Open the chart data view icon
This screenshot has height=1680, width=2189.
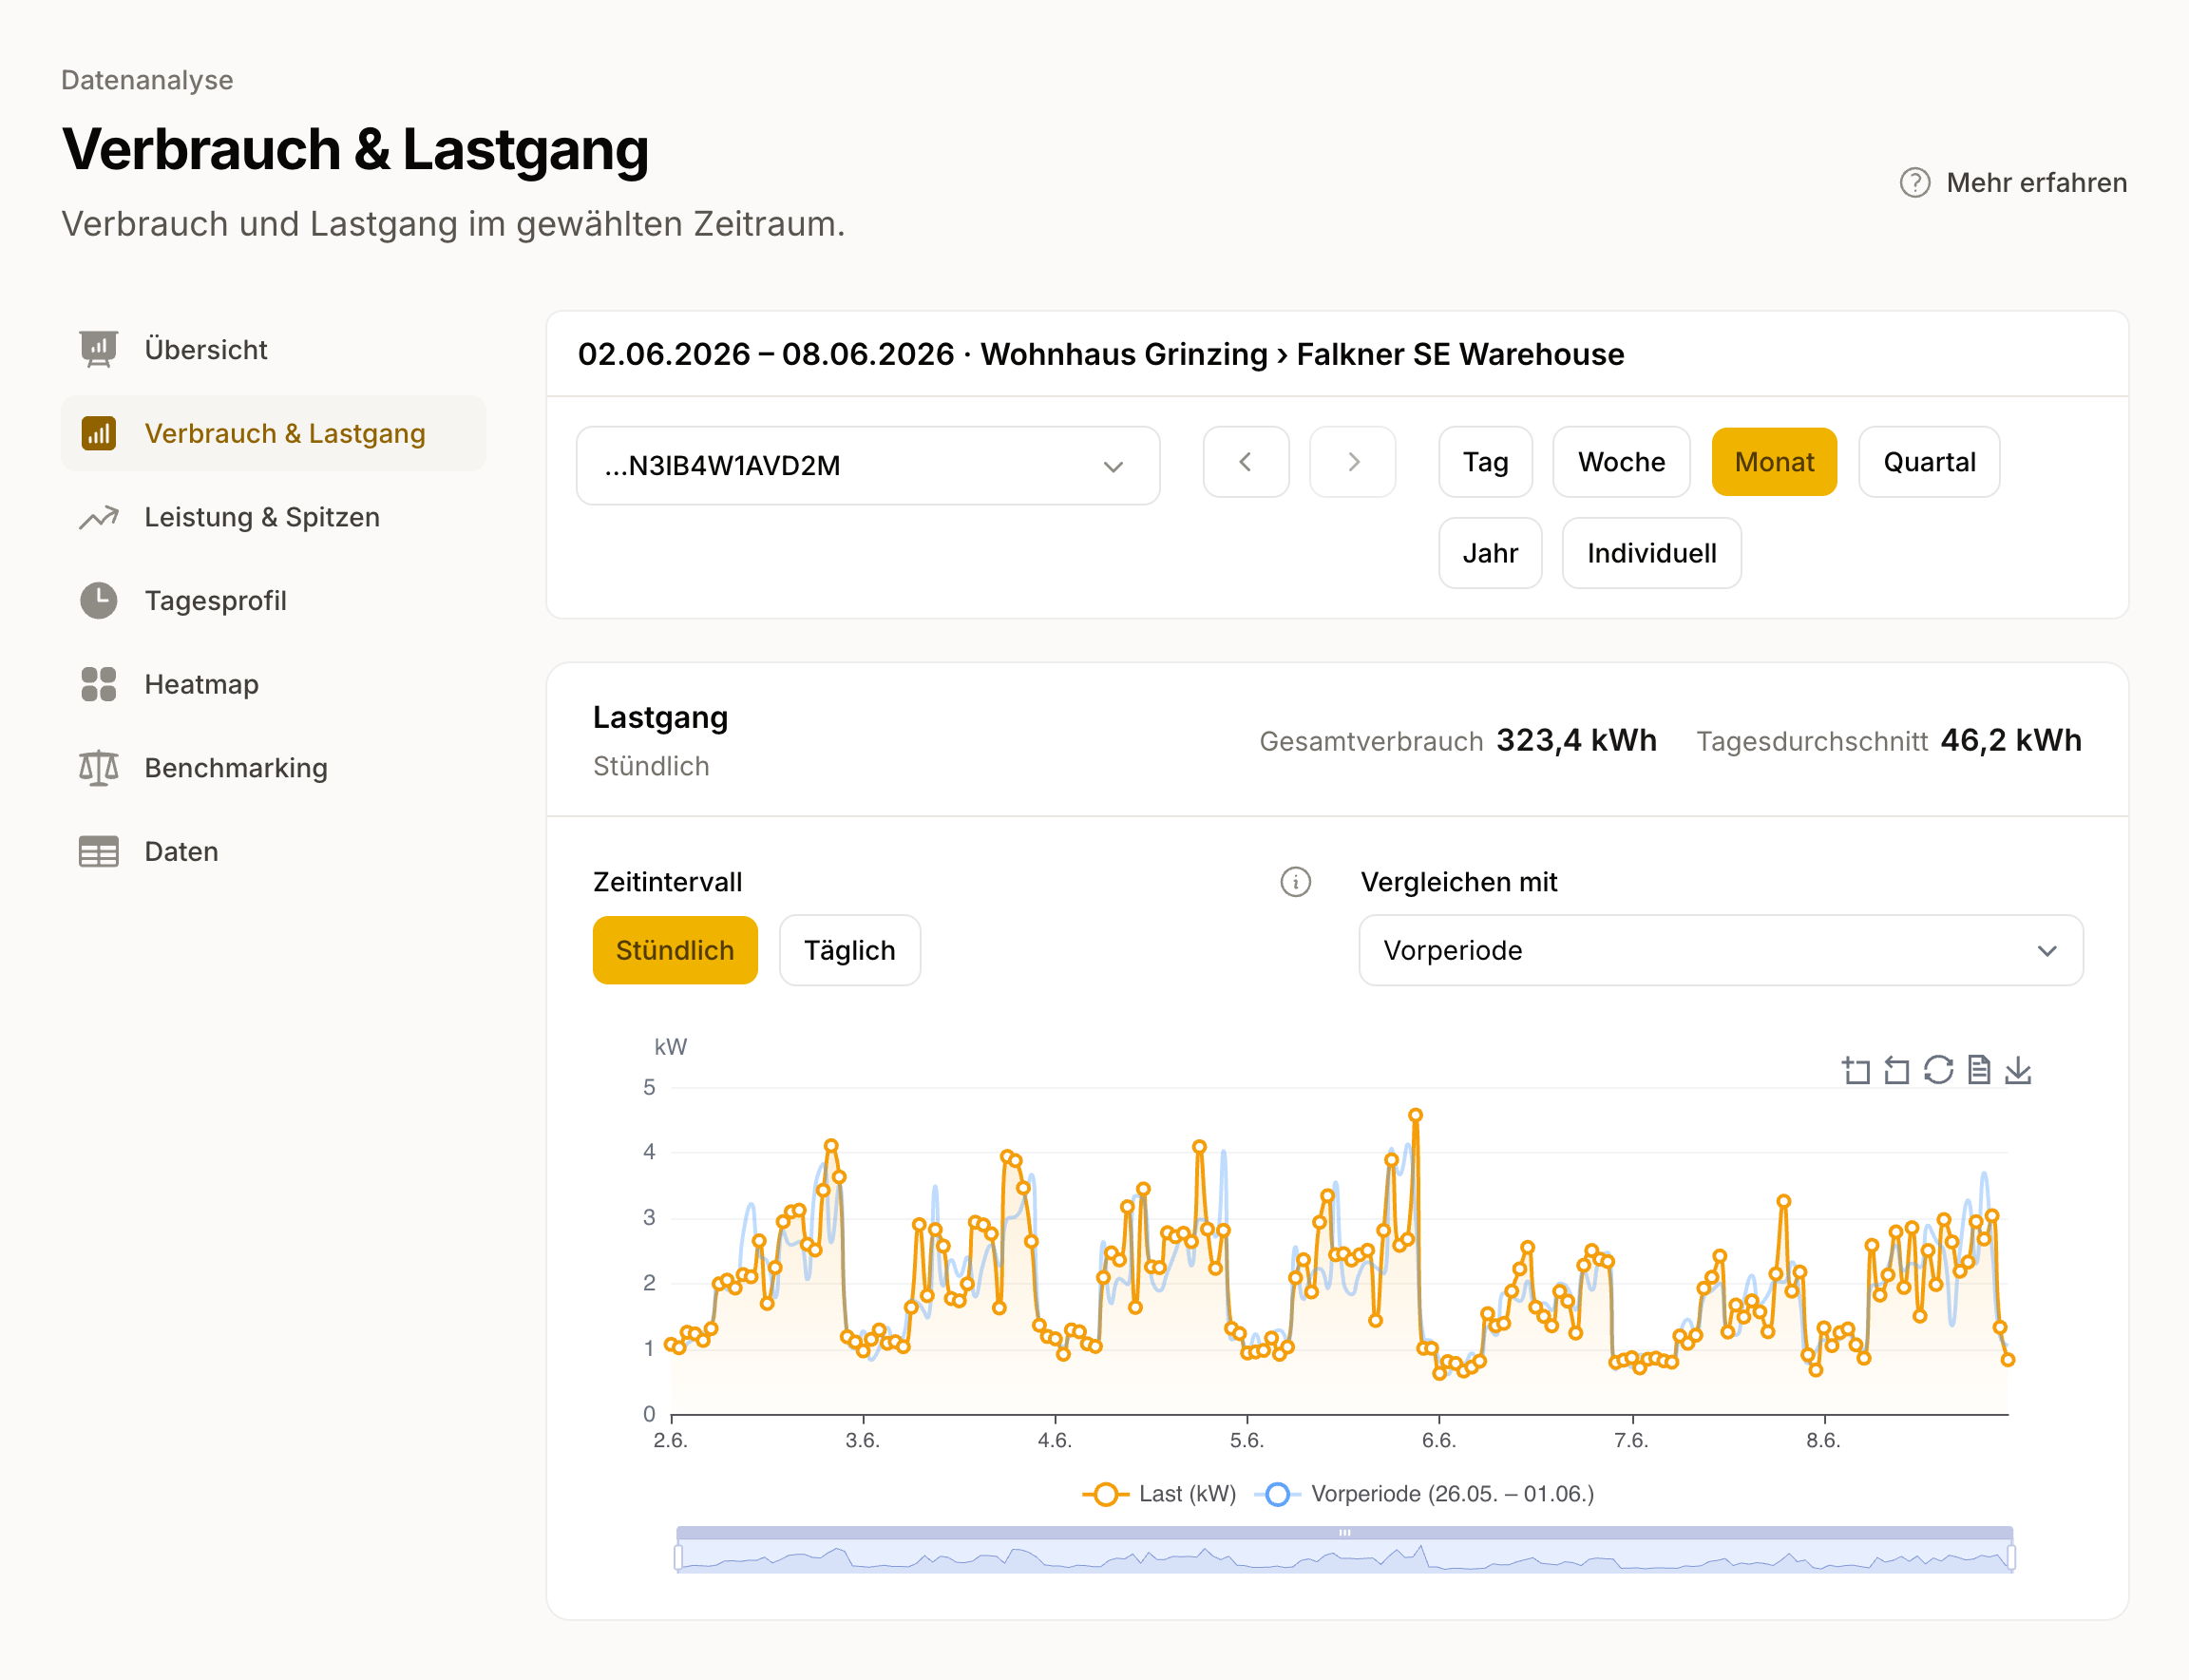tap(1978, 1070)
